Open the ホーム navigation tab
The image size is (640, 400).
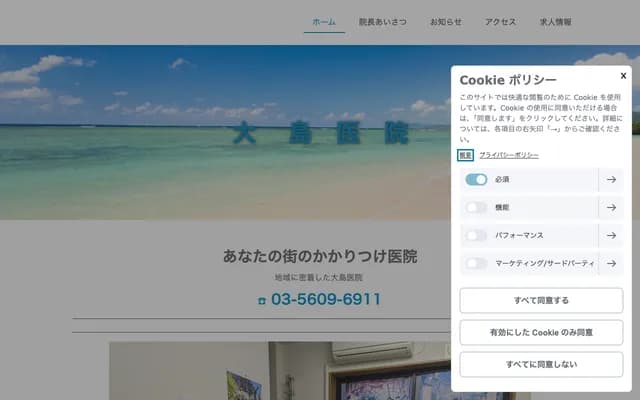coord(324,22)
